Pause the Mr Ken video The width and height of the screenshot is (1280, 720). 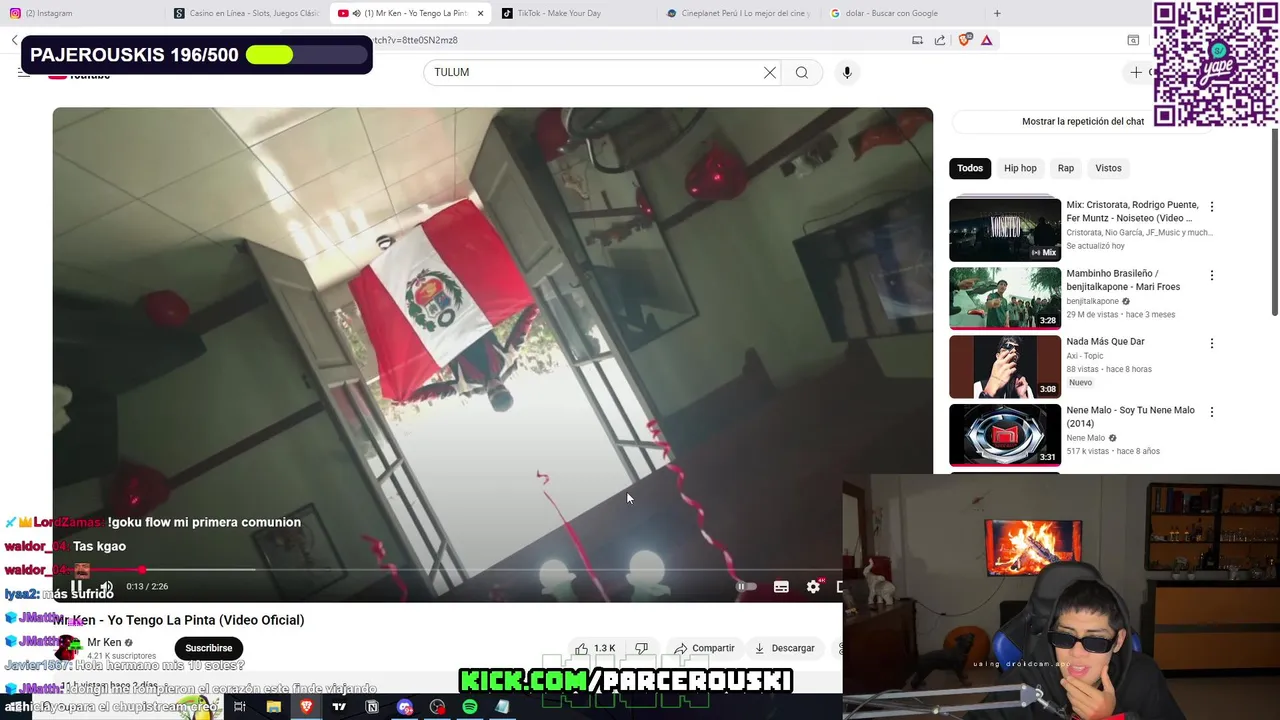(x=76, y=587)
